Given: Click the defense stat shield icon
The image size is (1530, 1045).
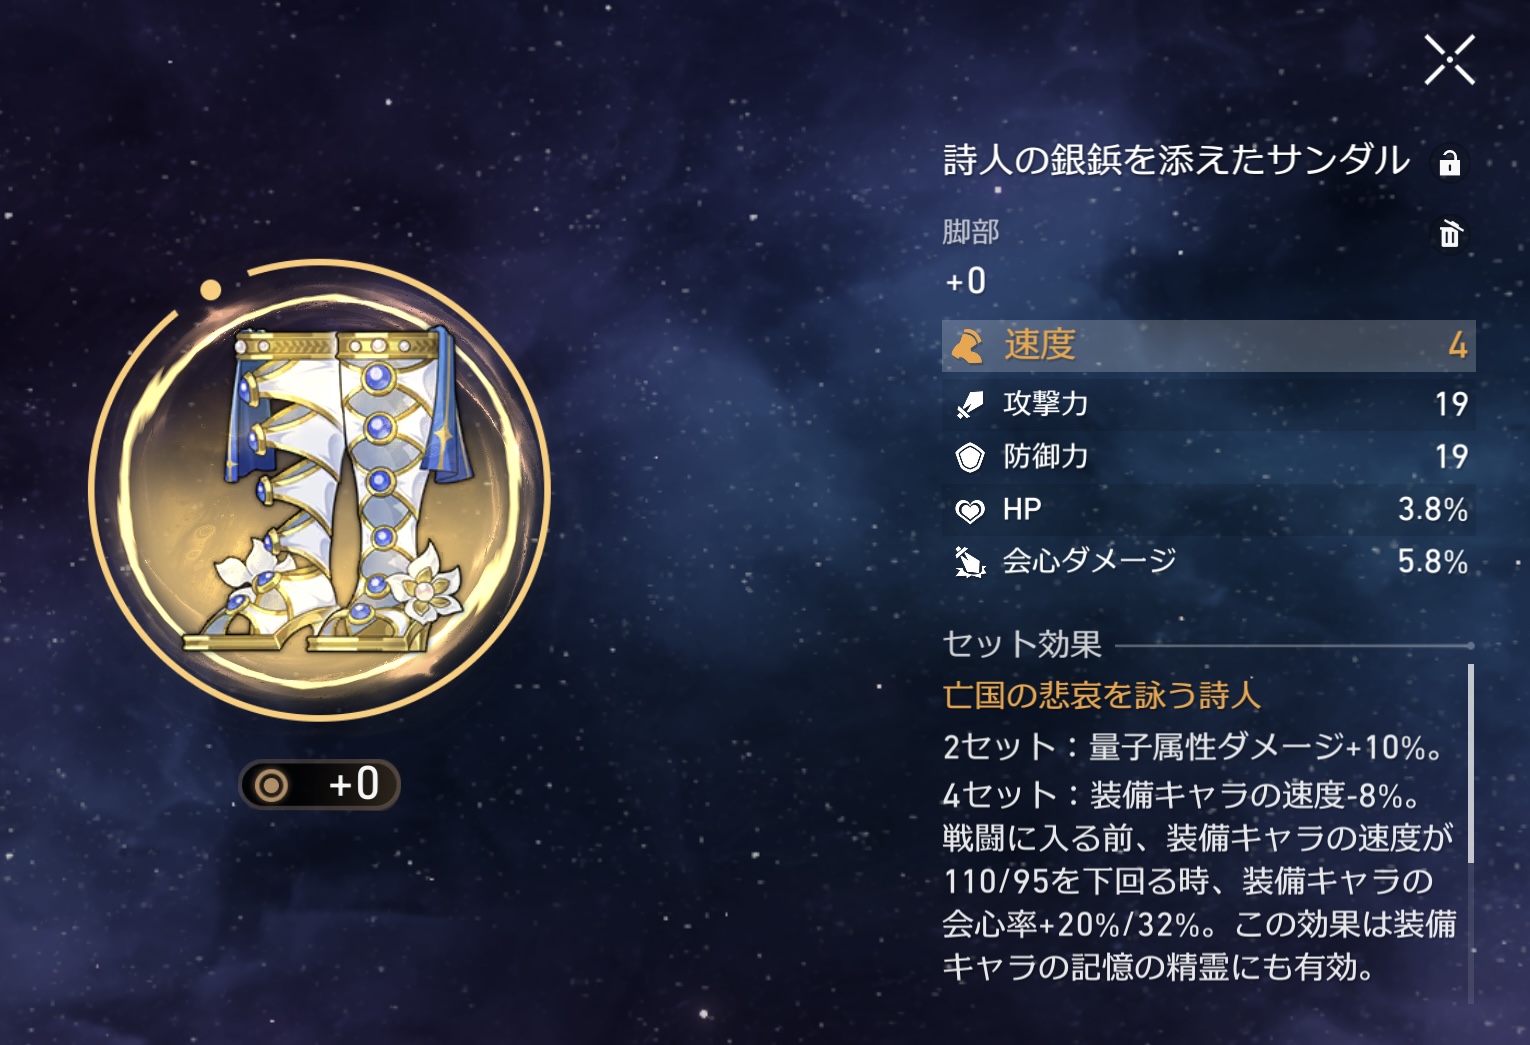Looking at the screenshot, I should point(969,457).
